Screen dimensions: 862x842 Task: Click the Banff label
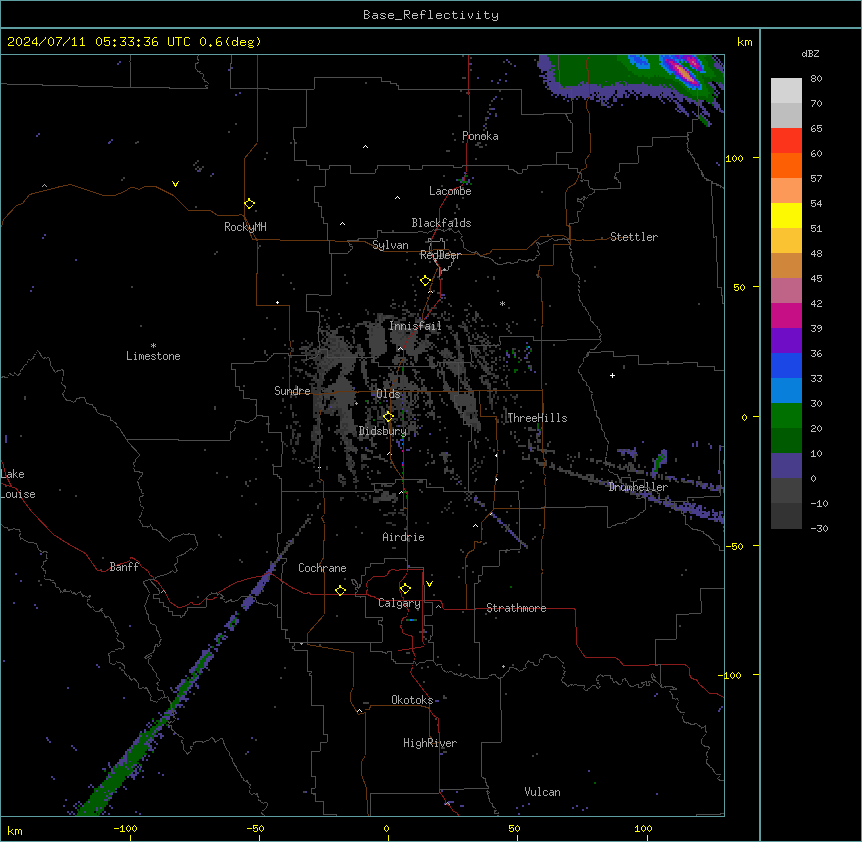click(124, 567)
